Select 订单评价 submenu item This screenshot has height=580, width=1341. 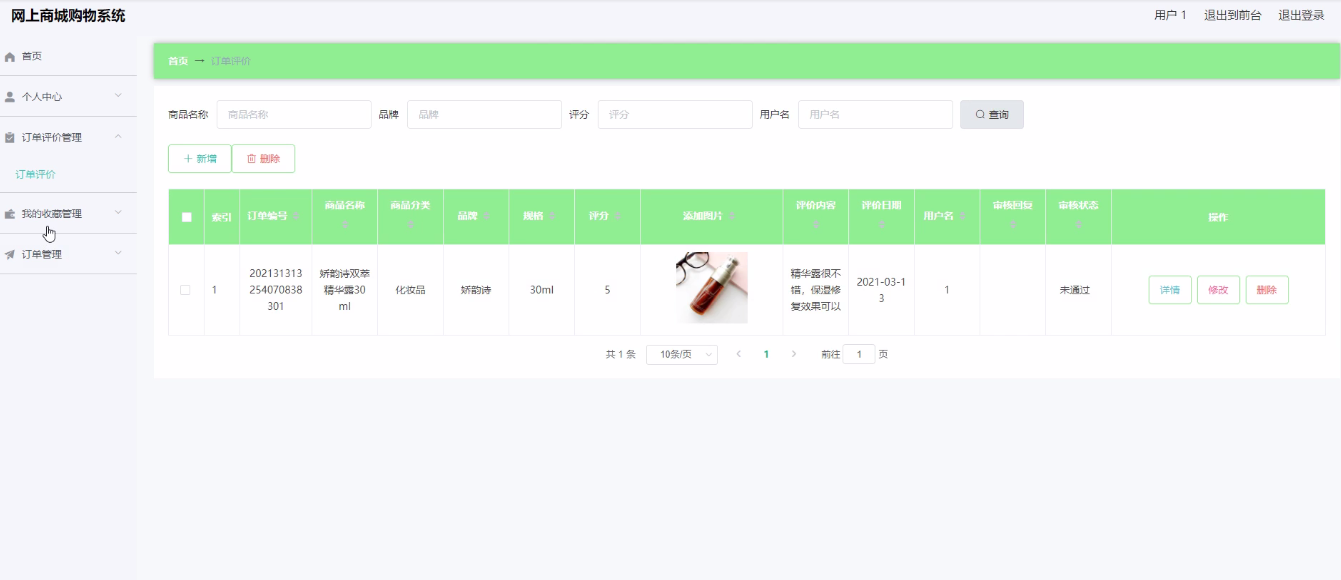click(36, 174)
